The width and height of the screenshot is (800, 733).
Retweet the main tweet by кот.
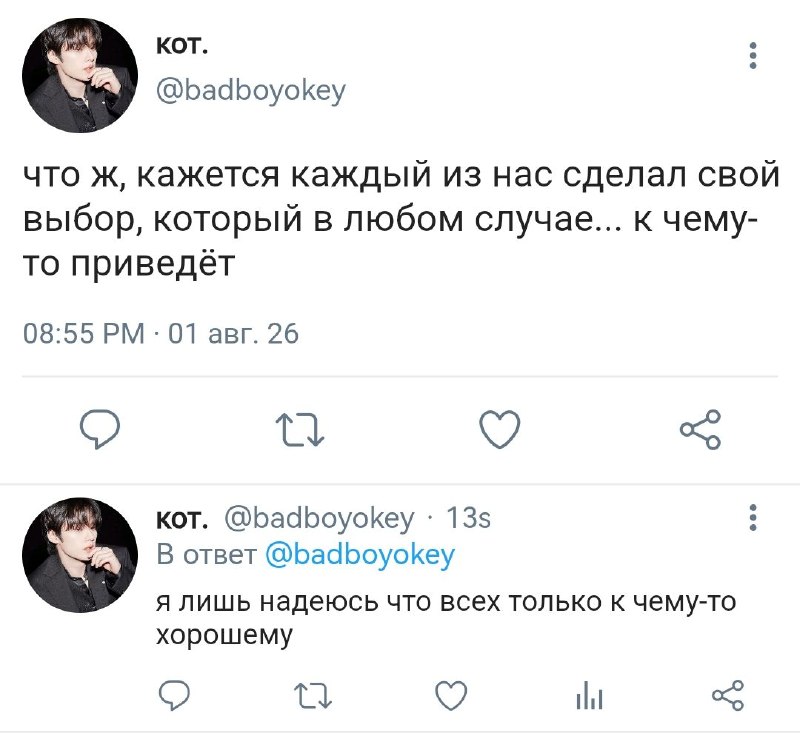pyautogui.click(x=299, y=430)
